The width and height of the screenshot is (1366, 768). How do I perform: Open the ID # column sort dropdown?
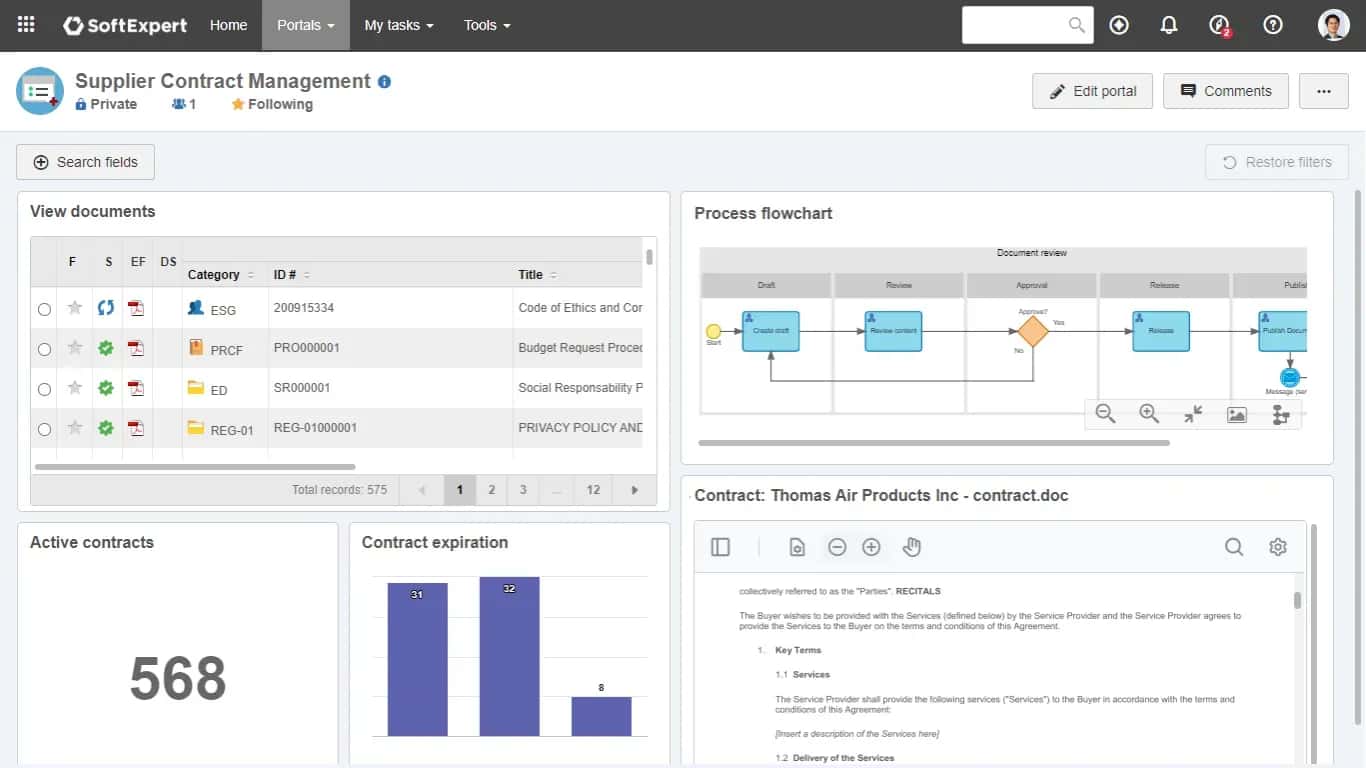(x=307, y=275)
